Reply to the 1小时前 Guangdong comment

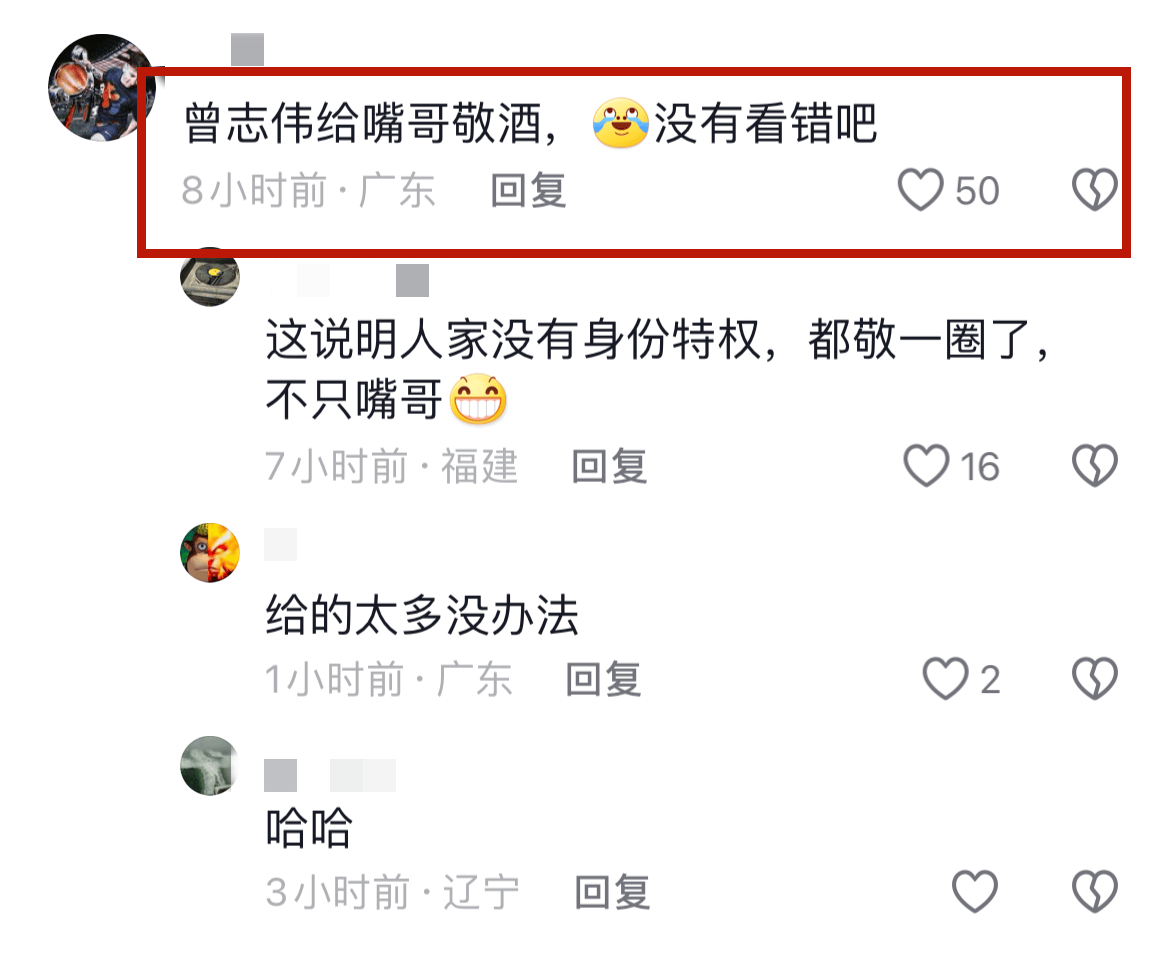click(x=603, y=679)
